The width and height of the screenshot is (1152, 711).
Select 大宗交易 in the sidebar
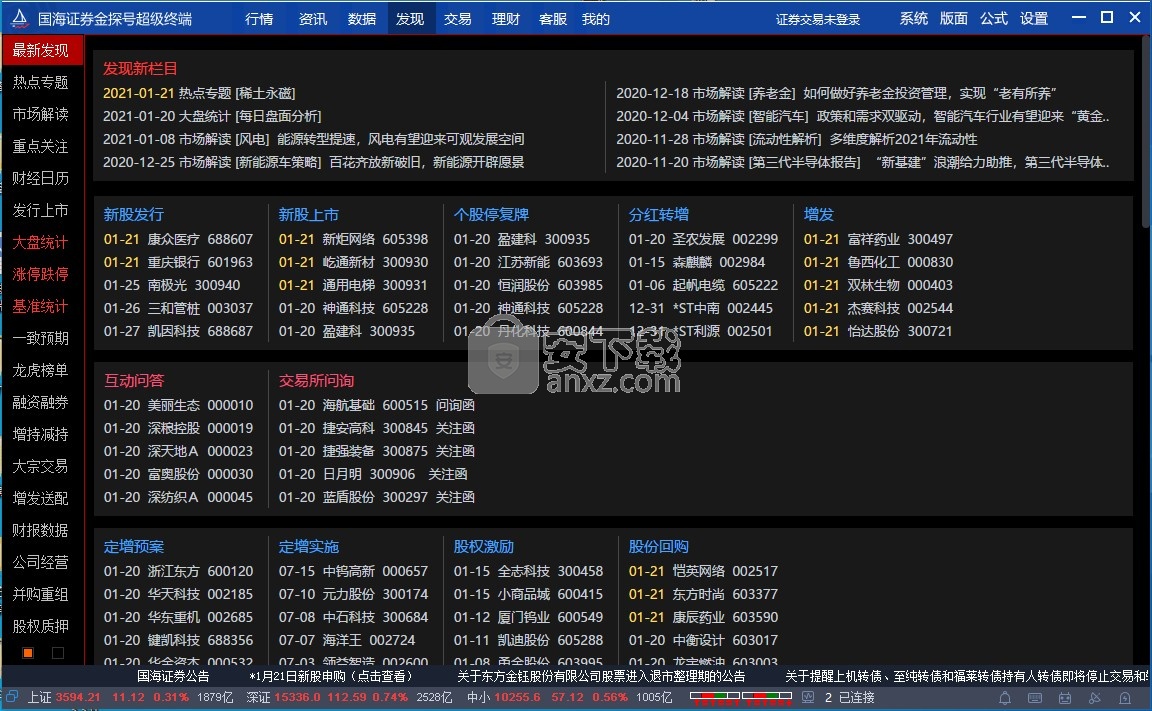[x=41, y=466]
